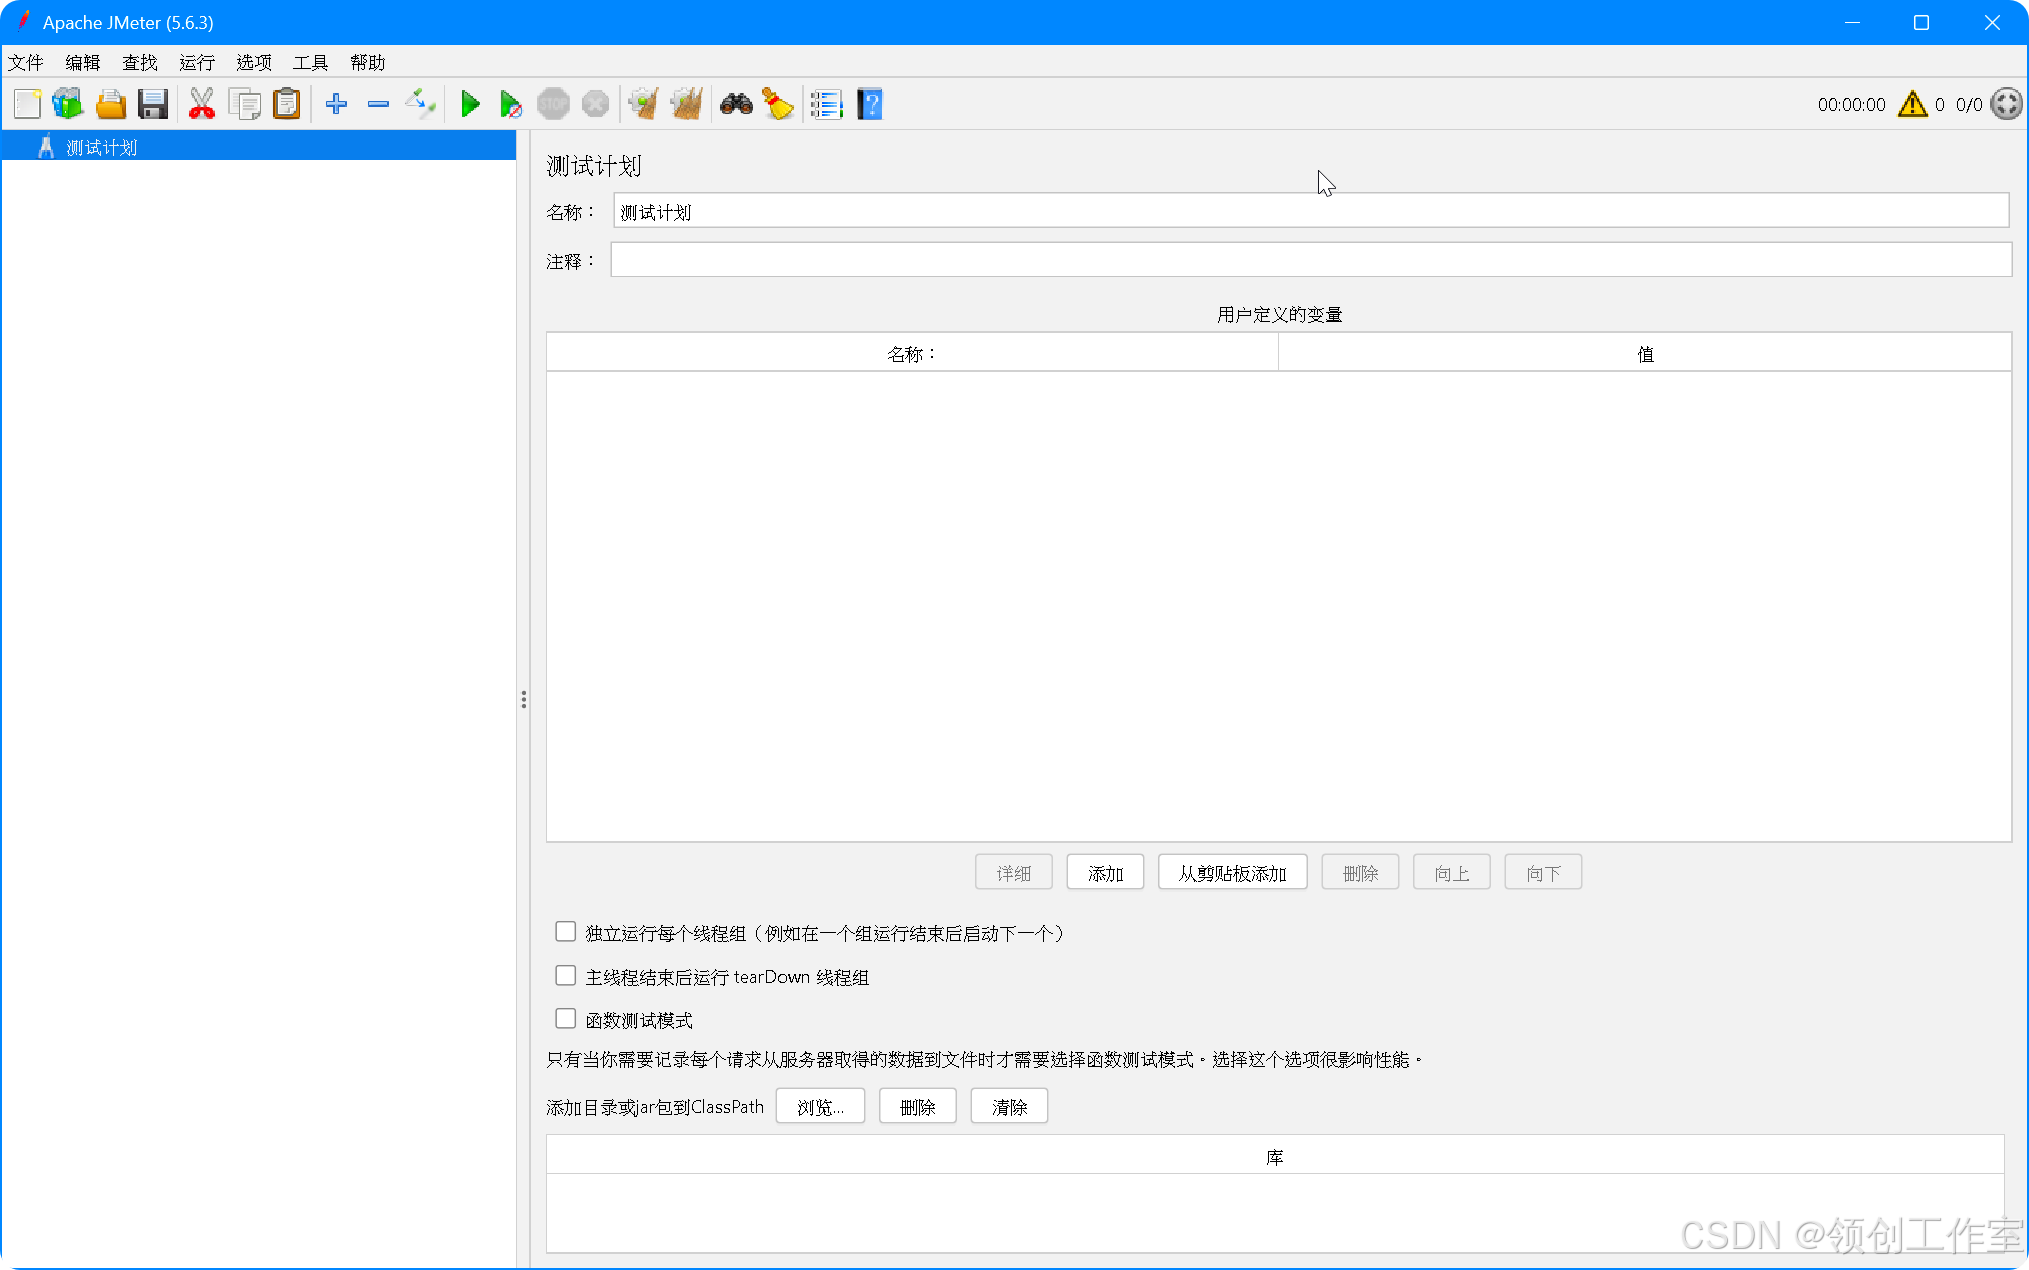Start the test with green play icon
This screenshot has width=2029, height=1270.
point(469,103)
